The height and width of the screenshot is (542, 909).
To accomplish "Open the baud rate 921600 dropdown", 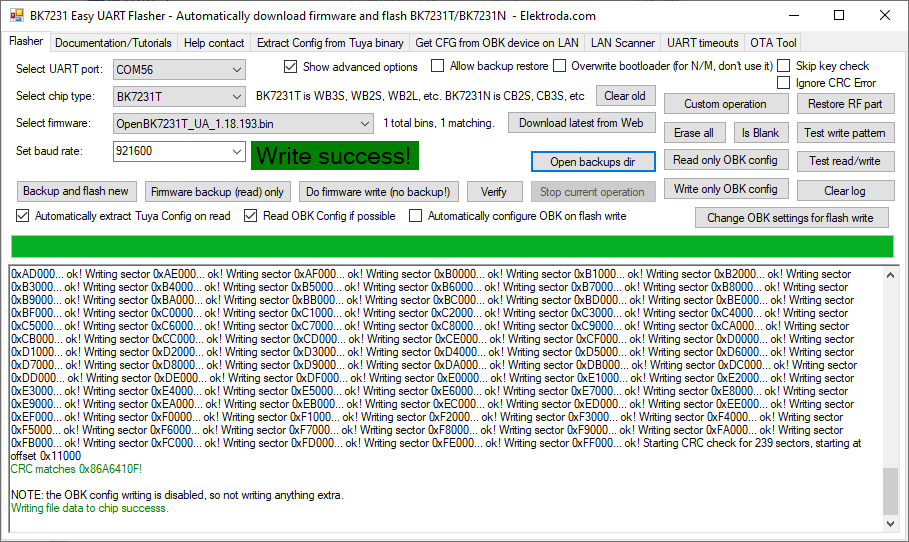I will [179, 151].
